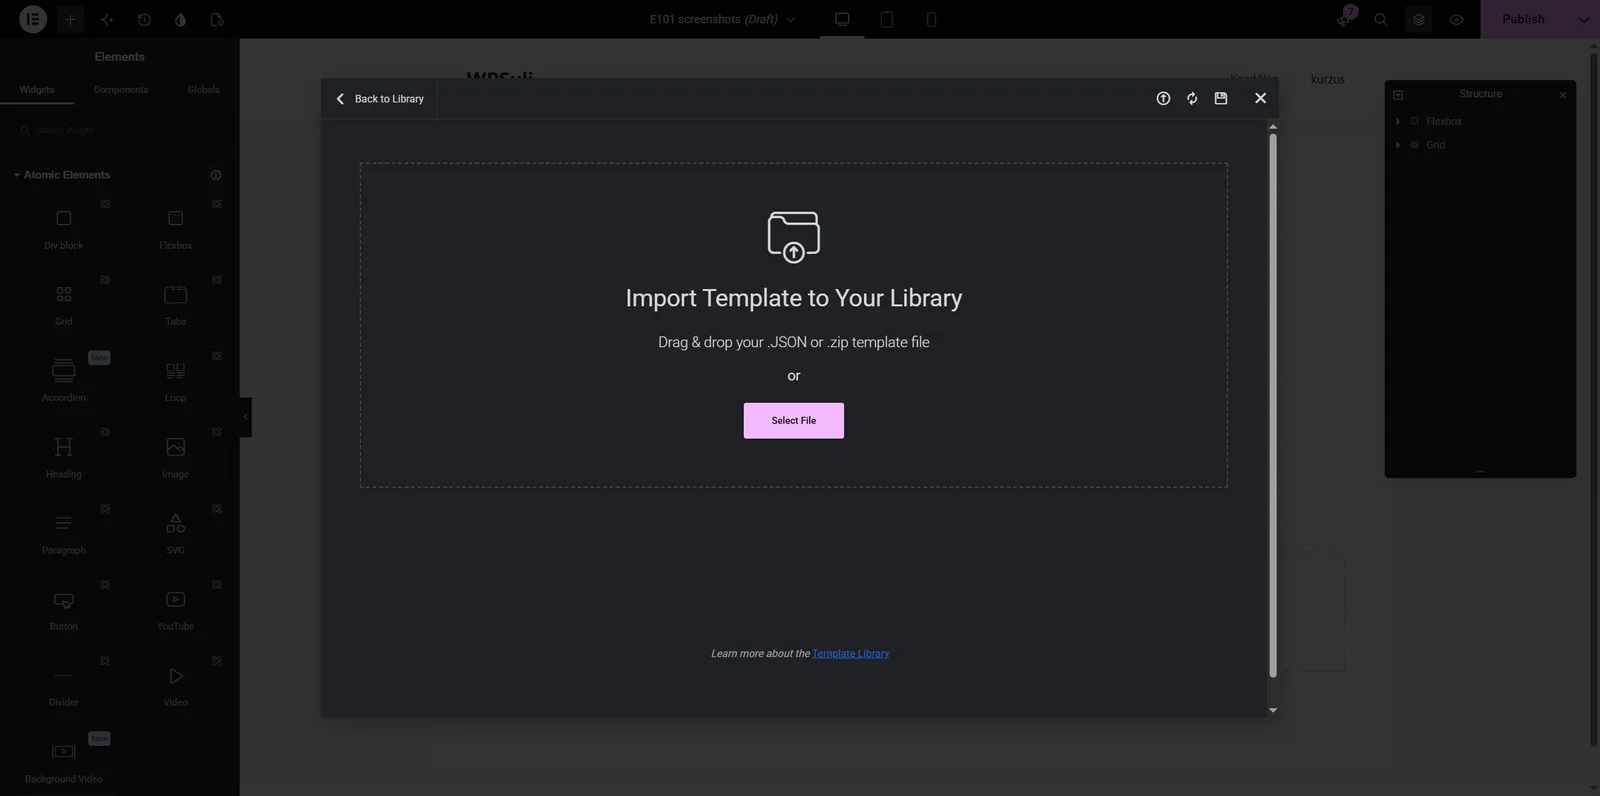The image size is (1600, 796).
Task: Click the sparkle icon beside Add Element
Action: point(107,19)
